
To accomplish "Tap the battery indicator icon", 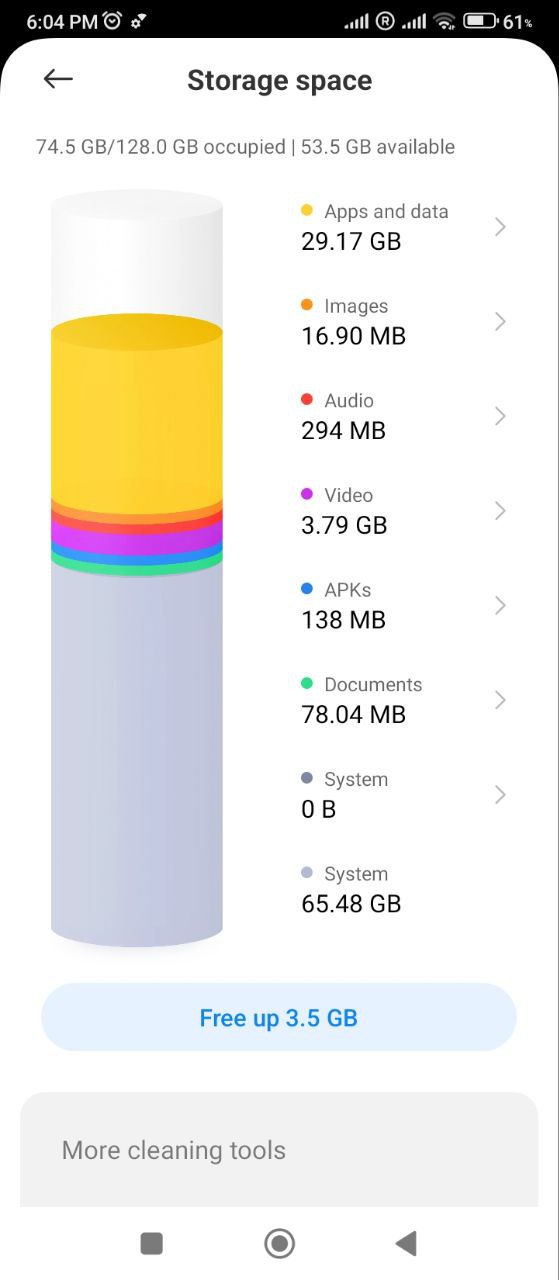I will [x=481, y=20].
